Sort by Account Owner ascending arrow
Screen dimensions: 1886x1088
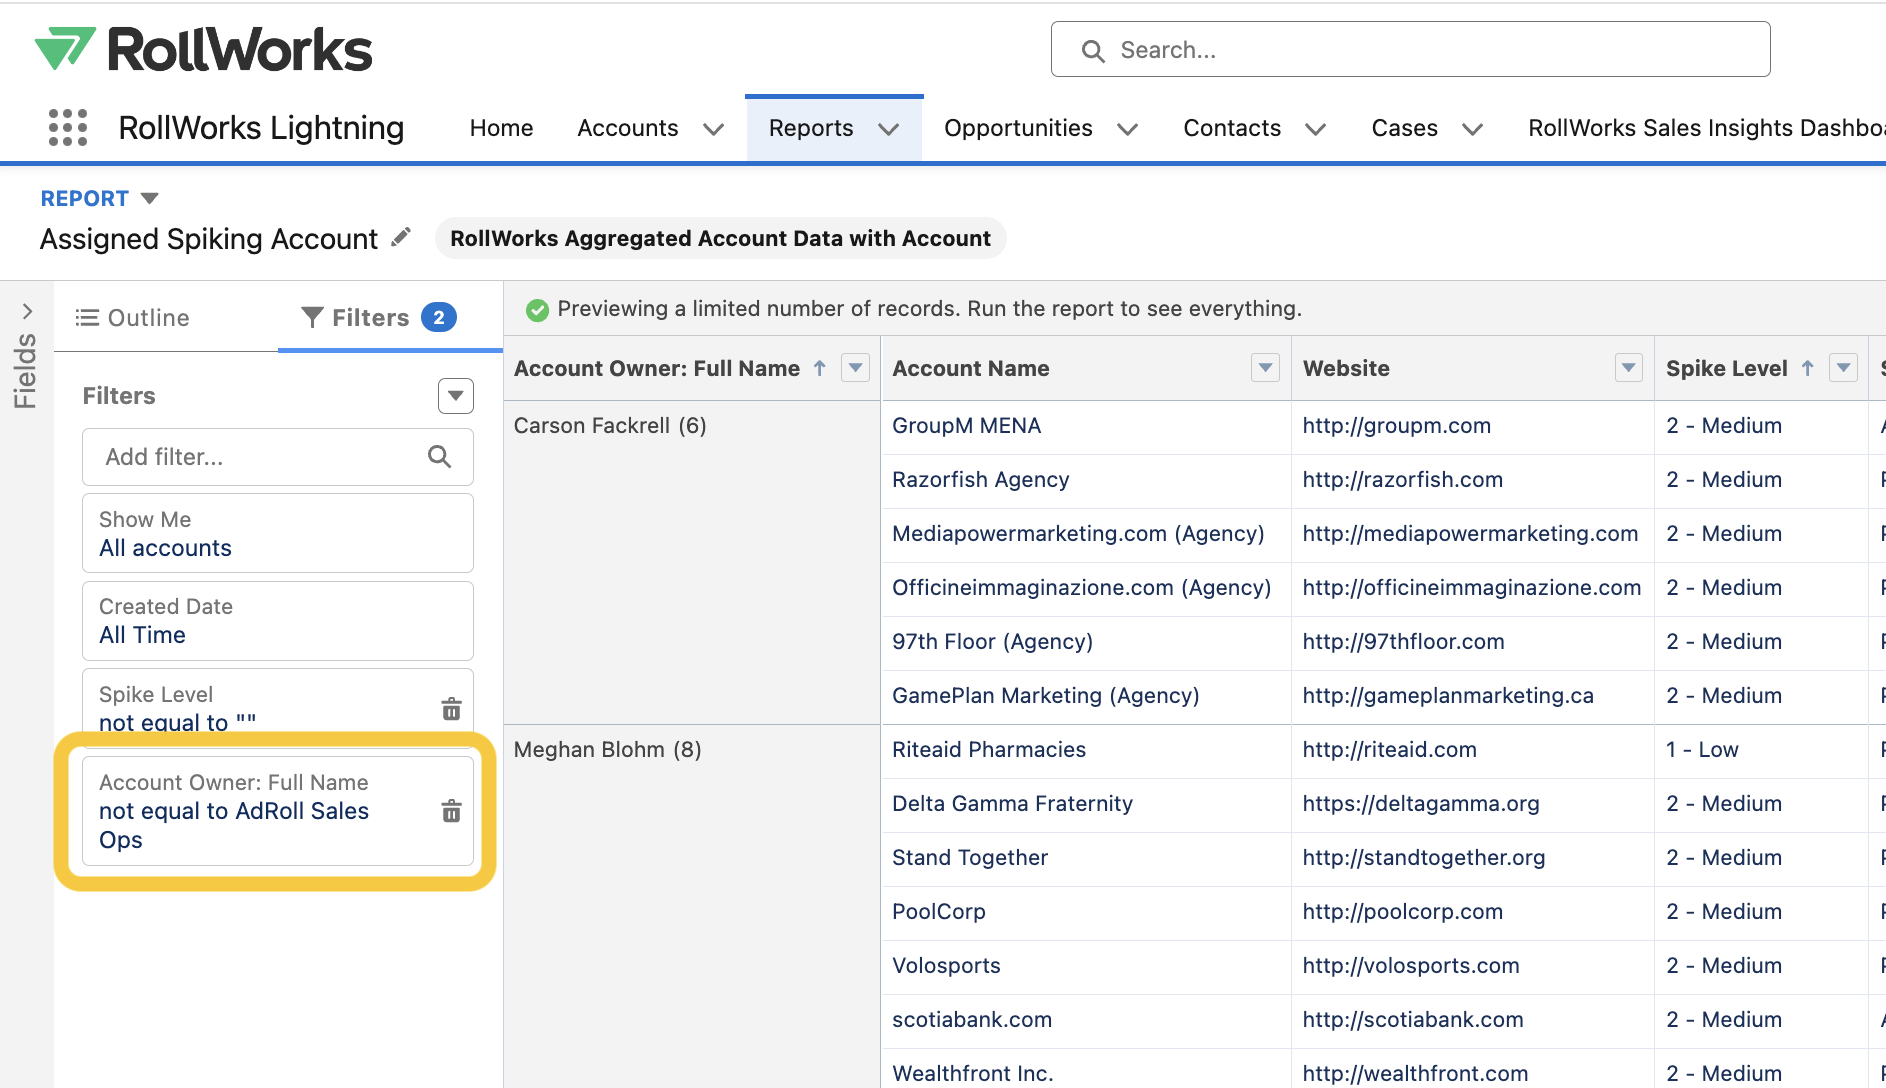pos(820,368)
